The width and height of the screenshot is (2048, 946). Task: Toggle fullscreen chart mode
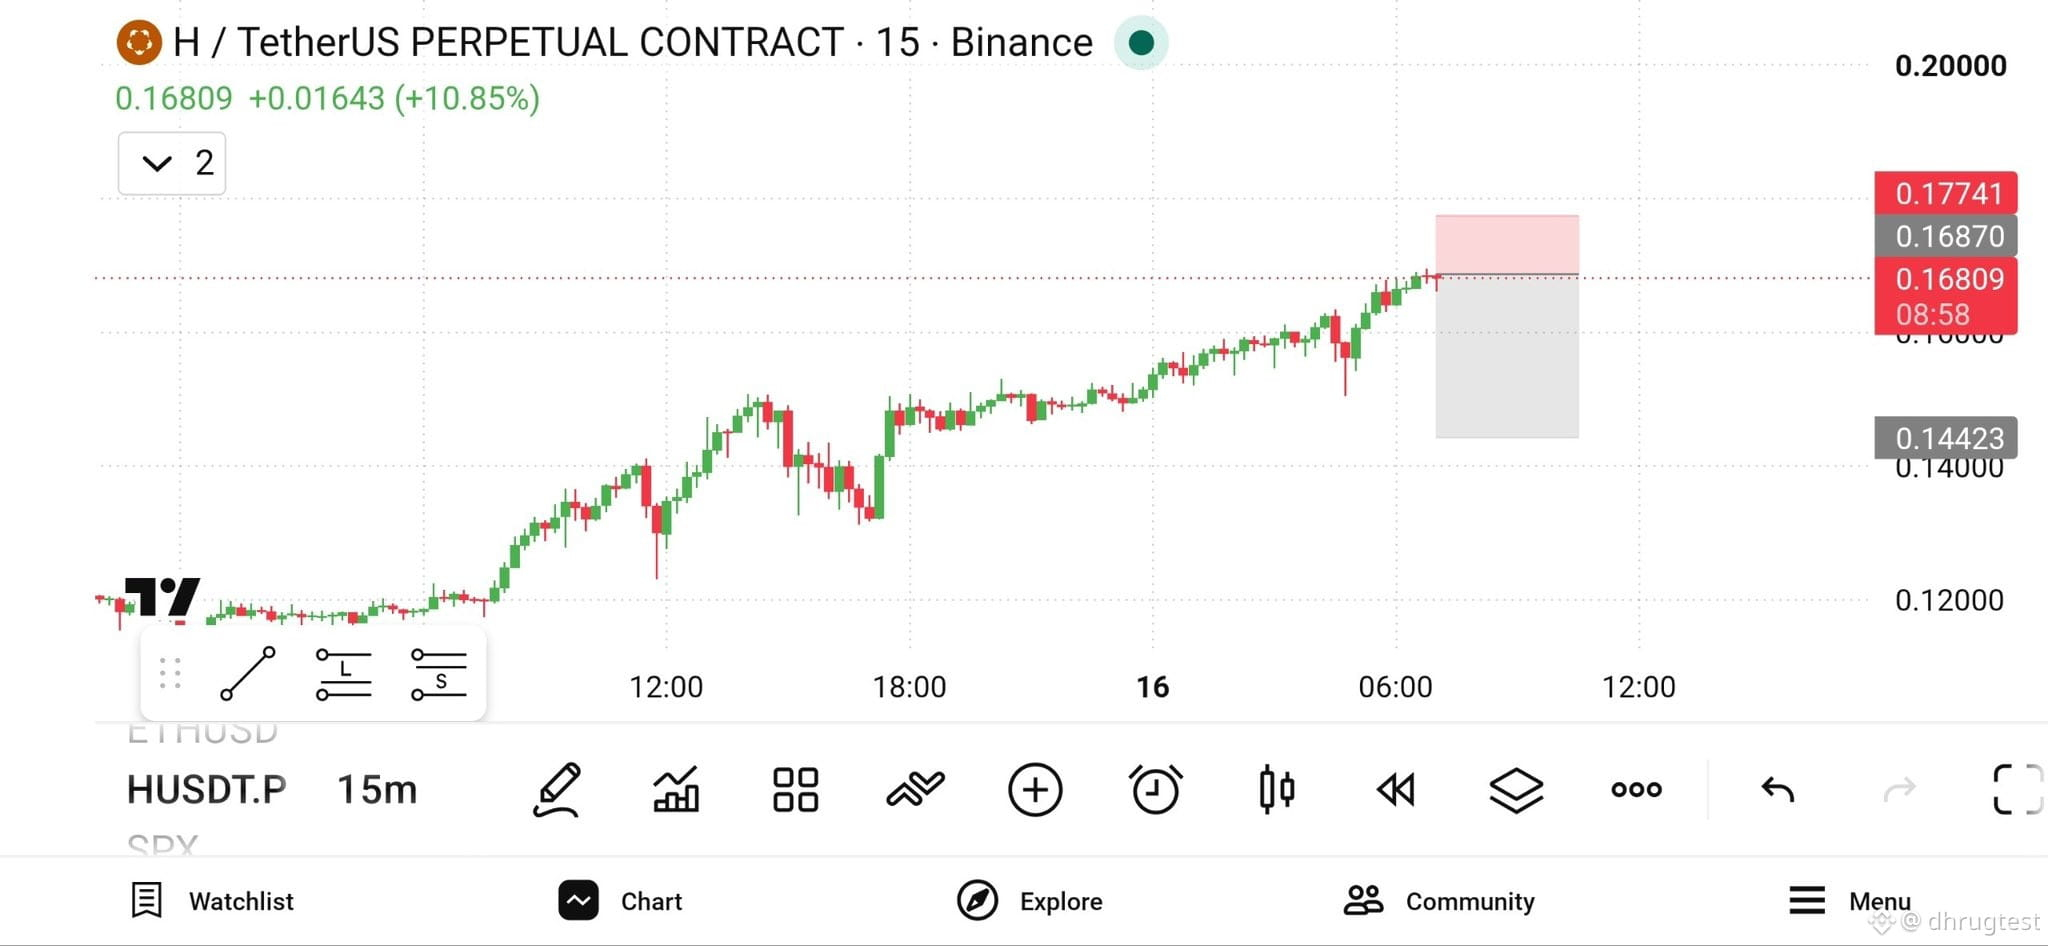pyautogui.click(x=2018, y=790)
